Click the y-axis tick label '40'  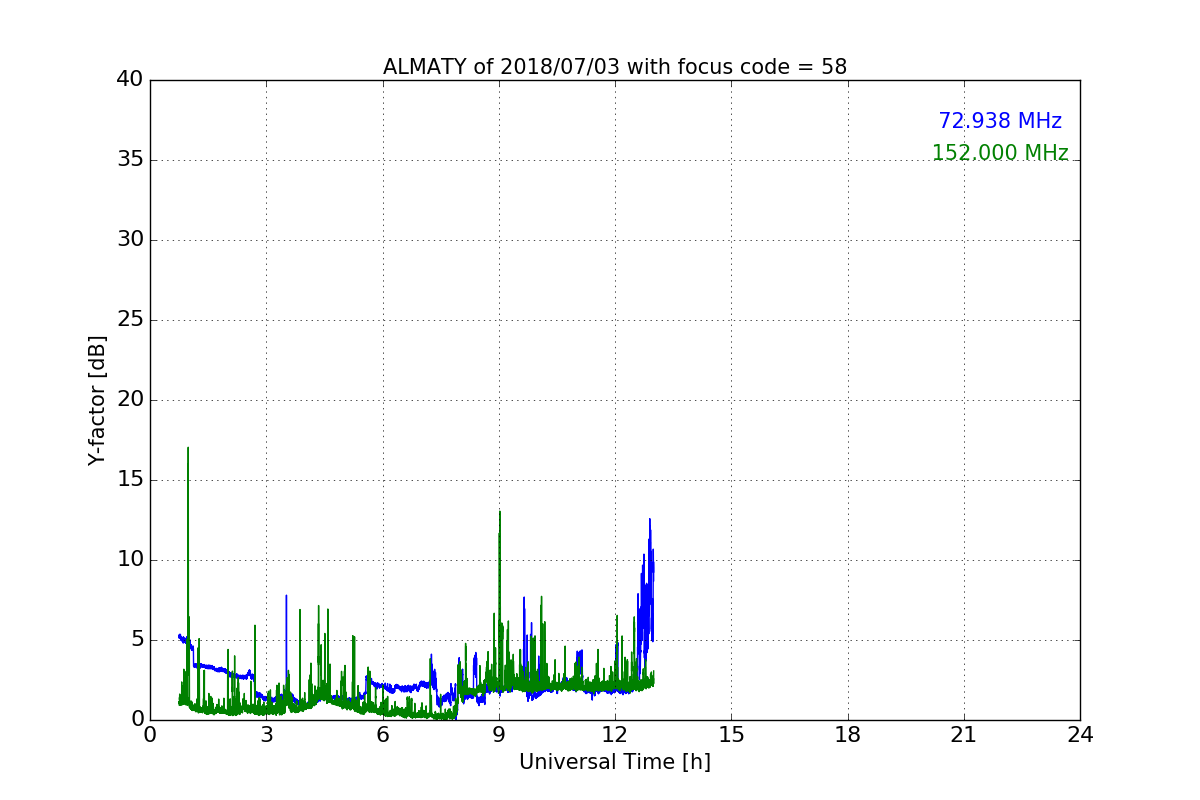[x=130, y=80]
